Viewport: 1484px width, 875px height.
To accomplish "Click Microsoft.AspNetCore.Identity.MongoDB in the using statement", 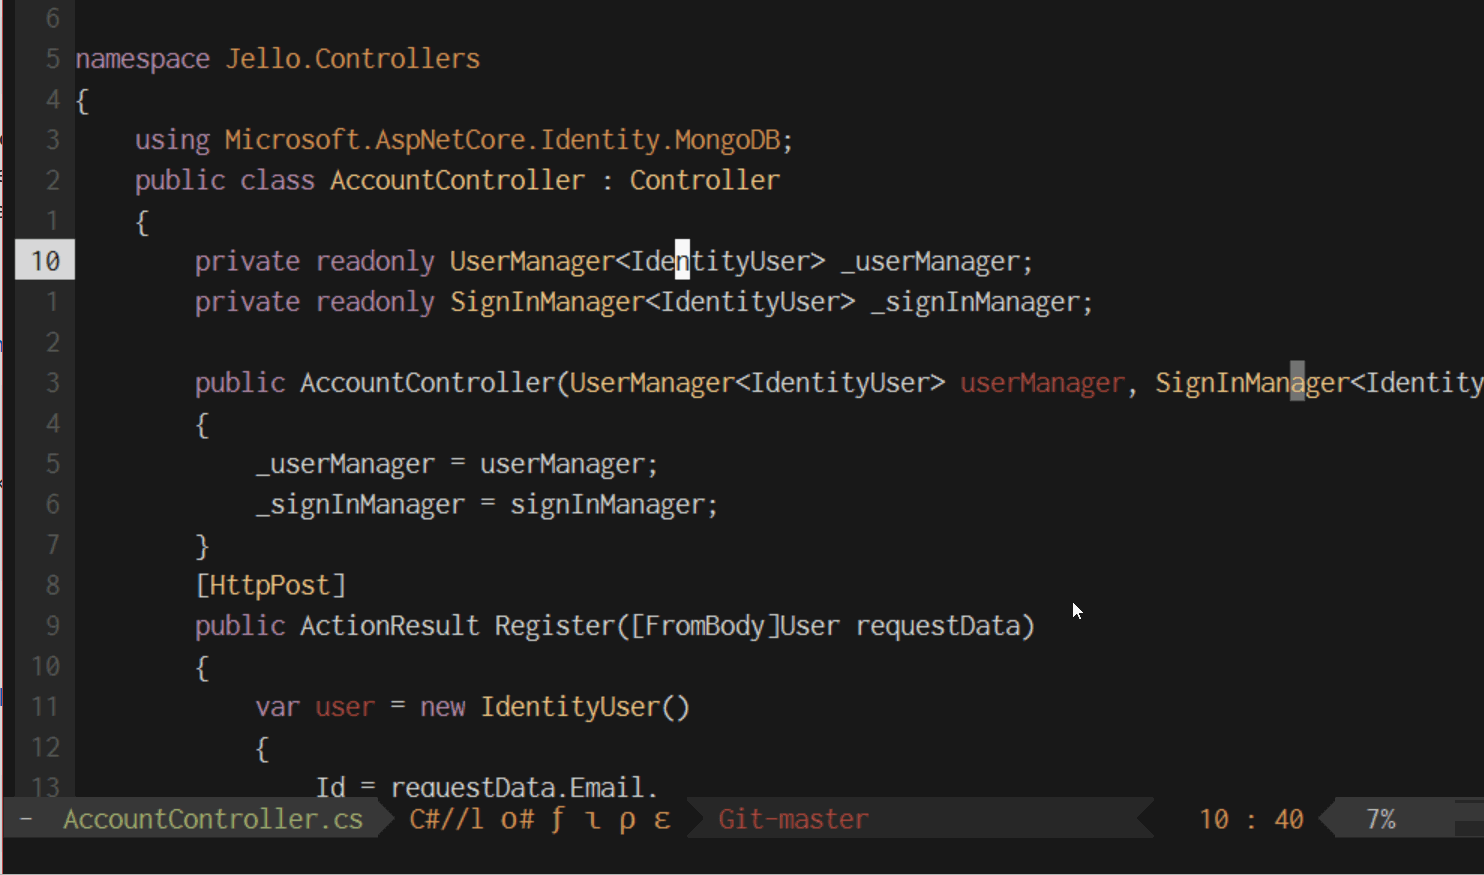I will coord(502,140).
